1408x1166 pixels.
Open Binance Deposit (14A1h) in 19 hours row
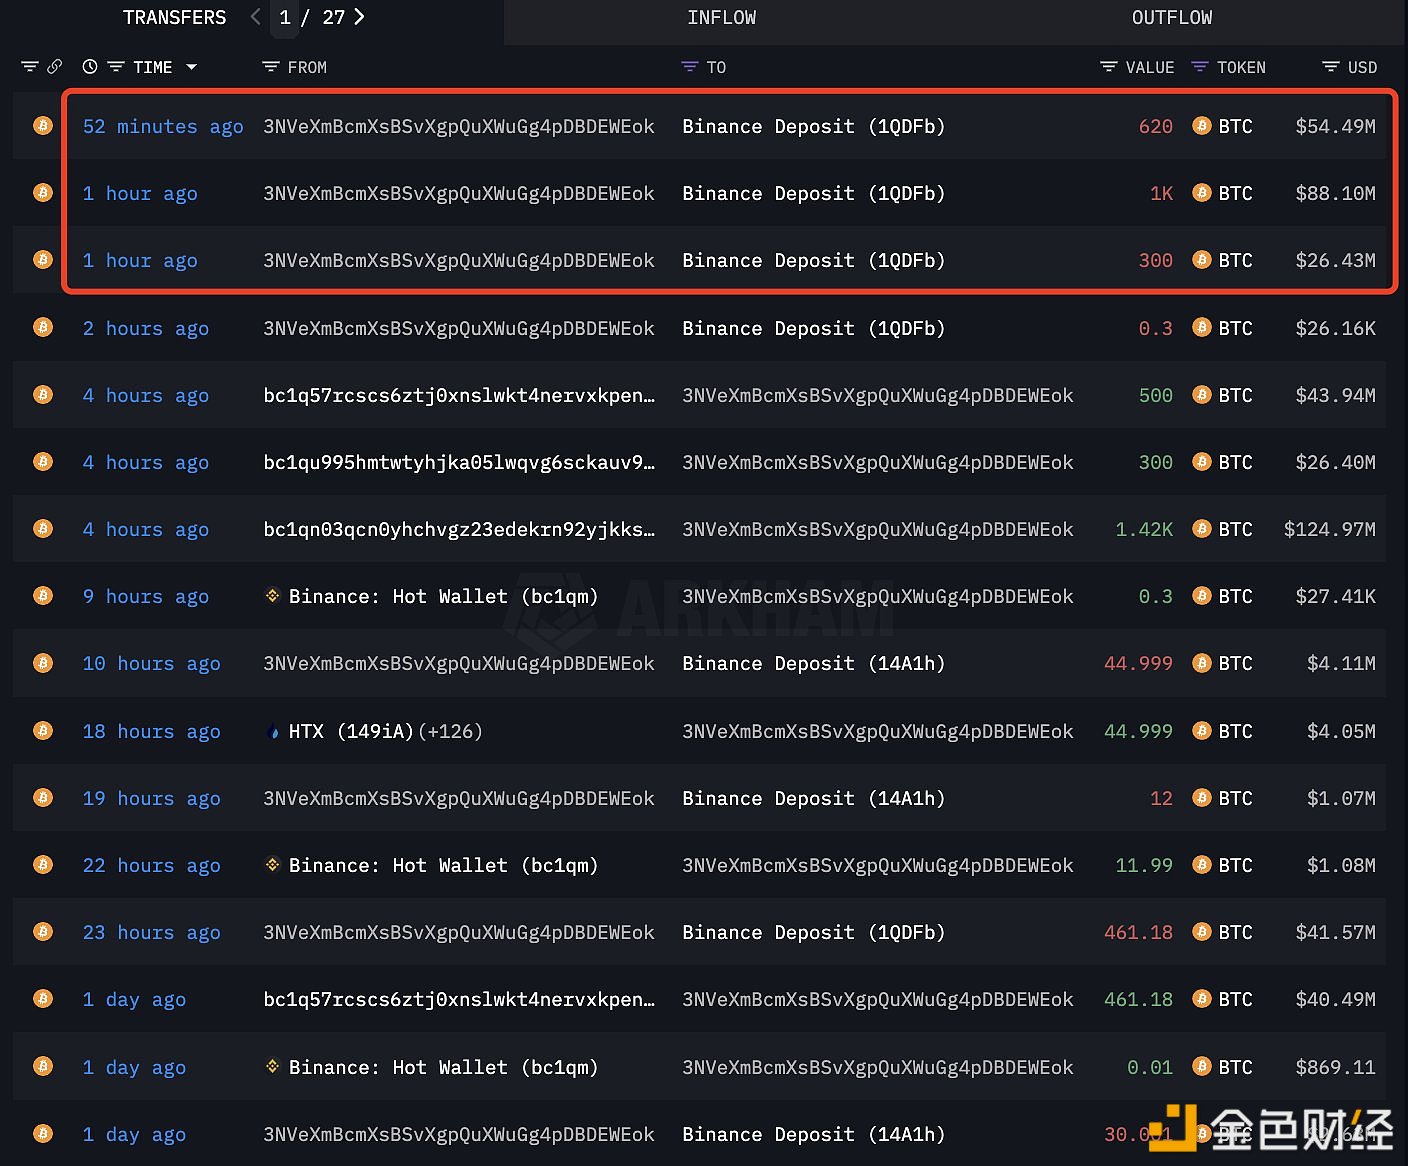pyautogui.click(x=814, y=798)
